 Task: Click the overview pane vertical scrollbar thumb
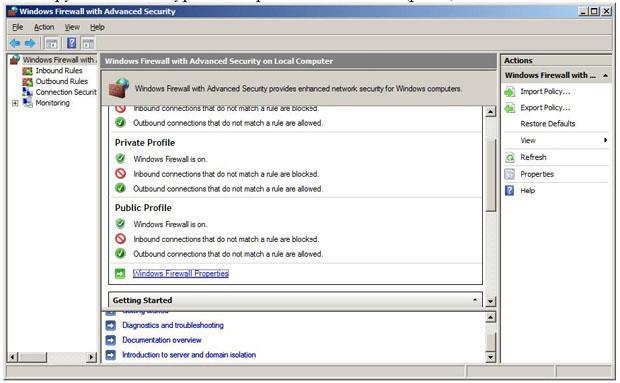(490, 176)
